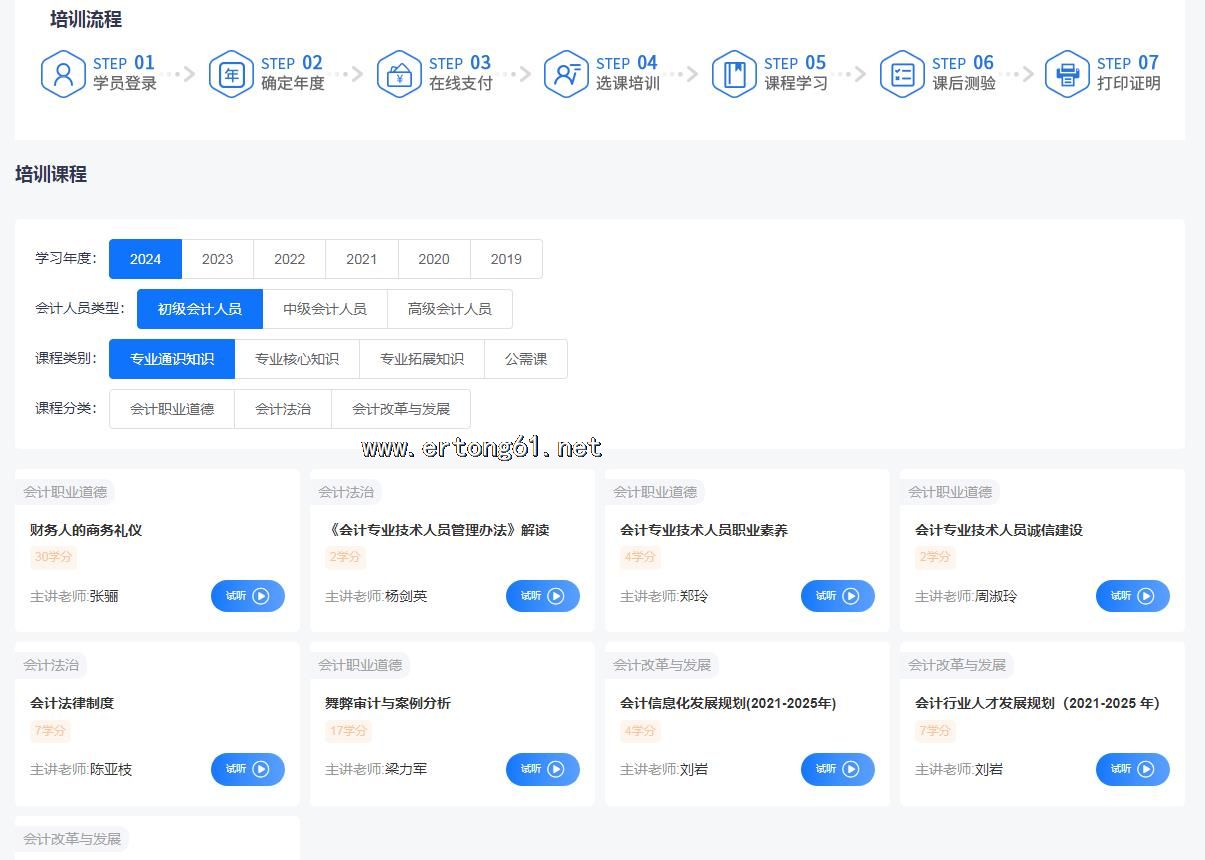
Task: Switch to 公需课 course category
Action: 525,359
